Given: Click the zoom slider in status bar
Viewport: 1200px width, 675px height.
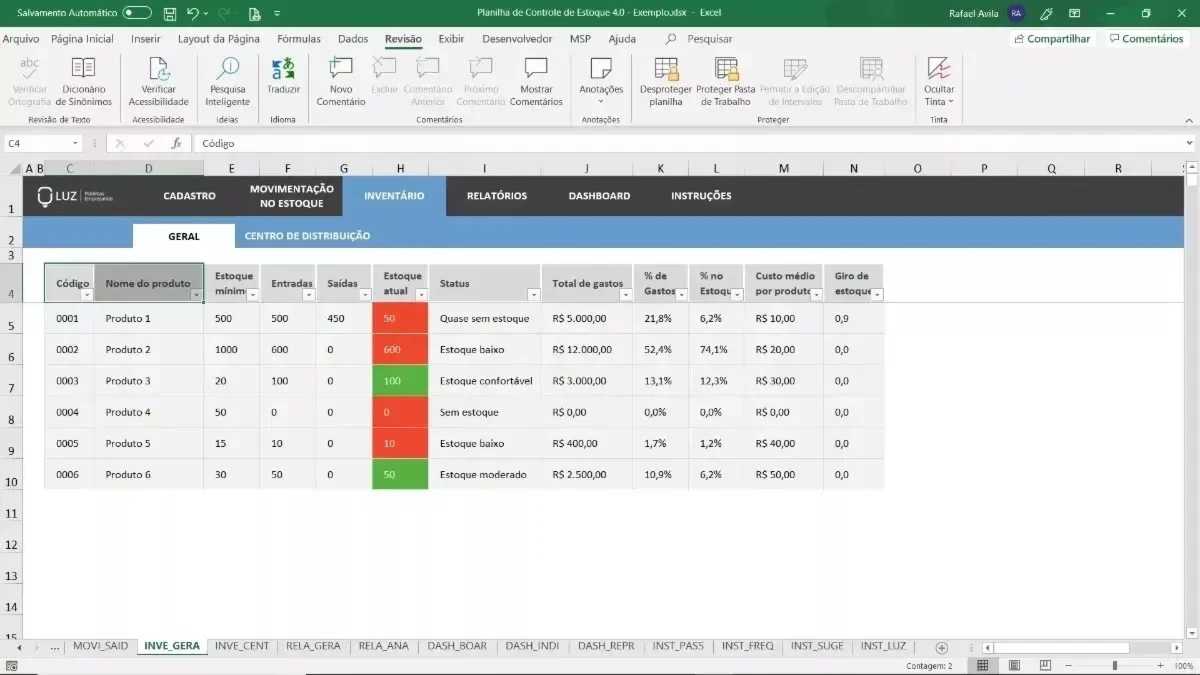Looking at the screenshot, I should pyautogui.click(x=1115, y=665).
